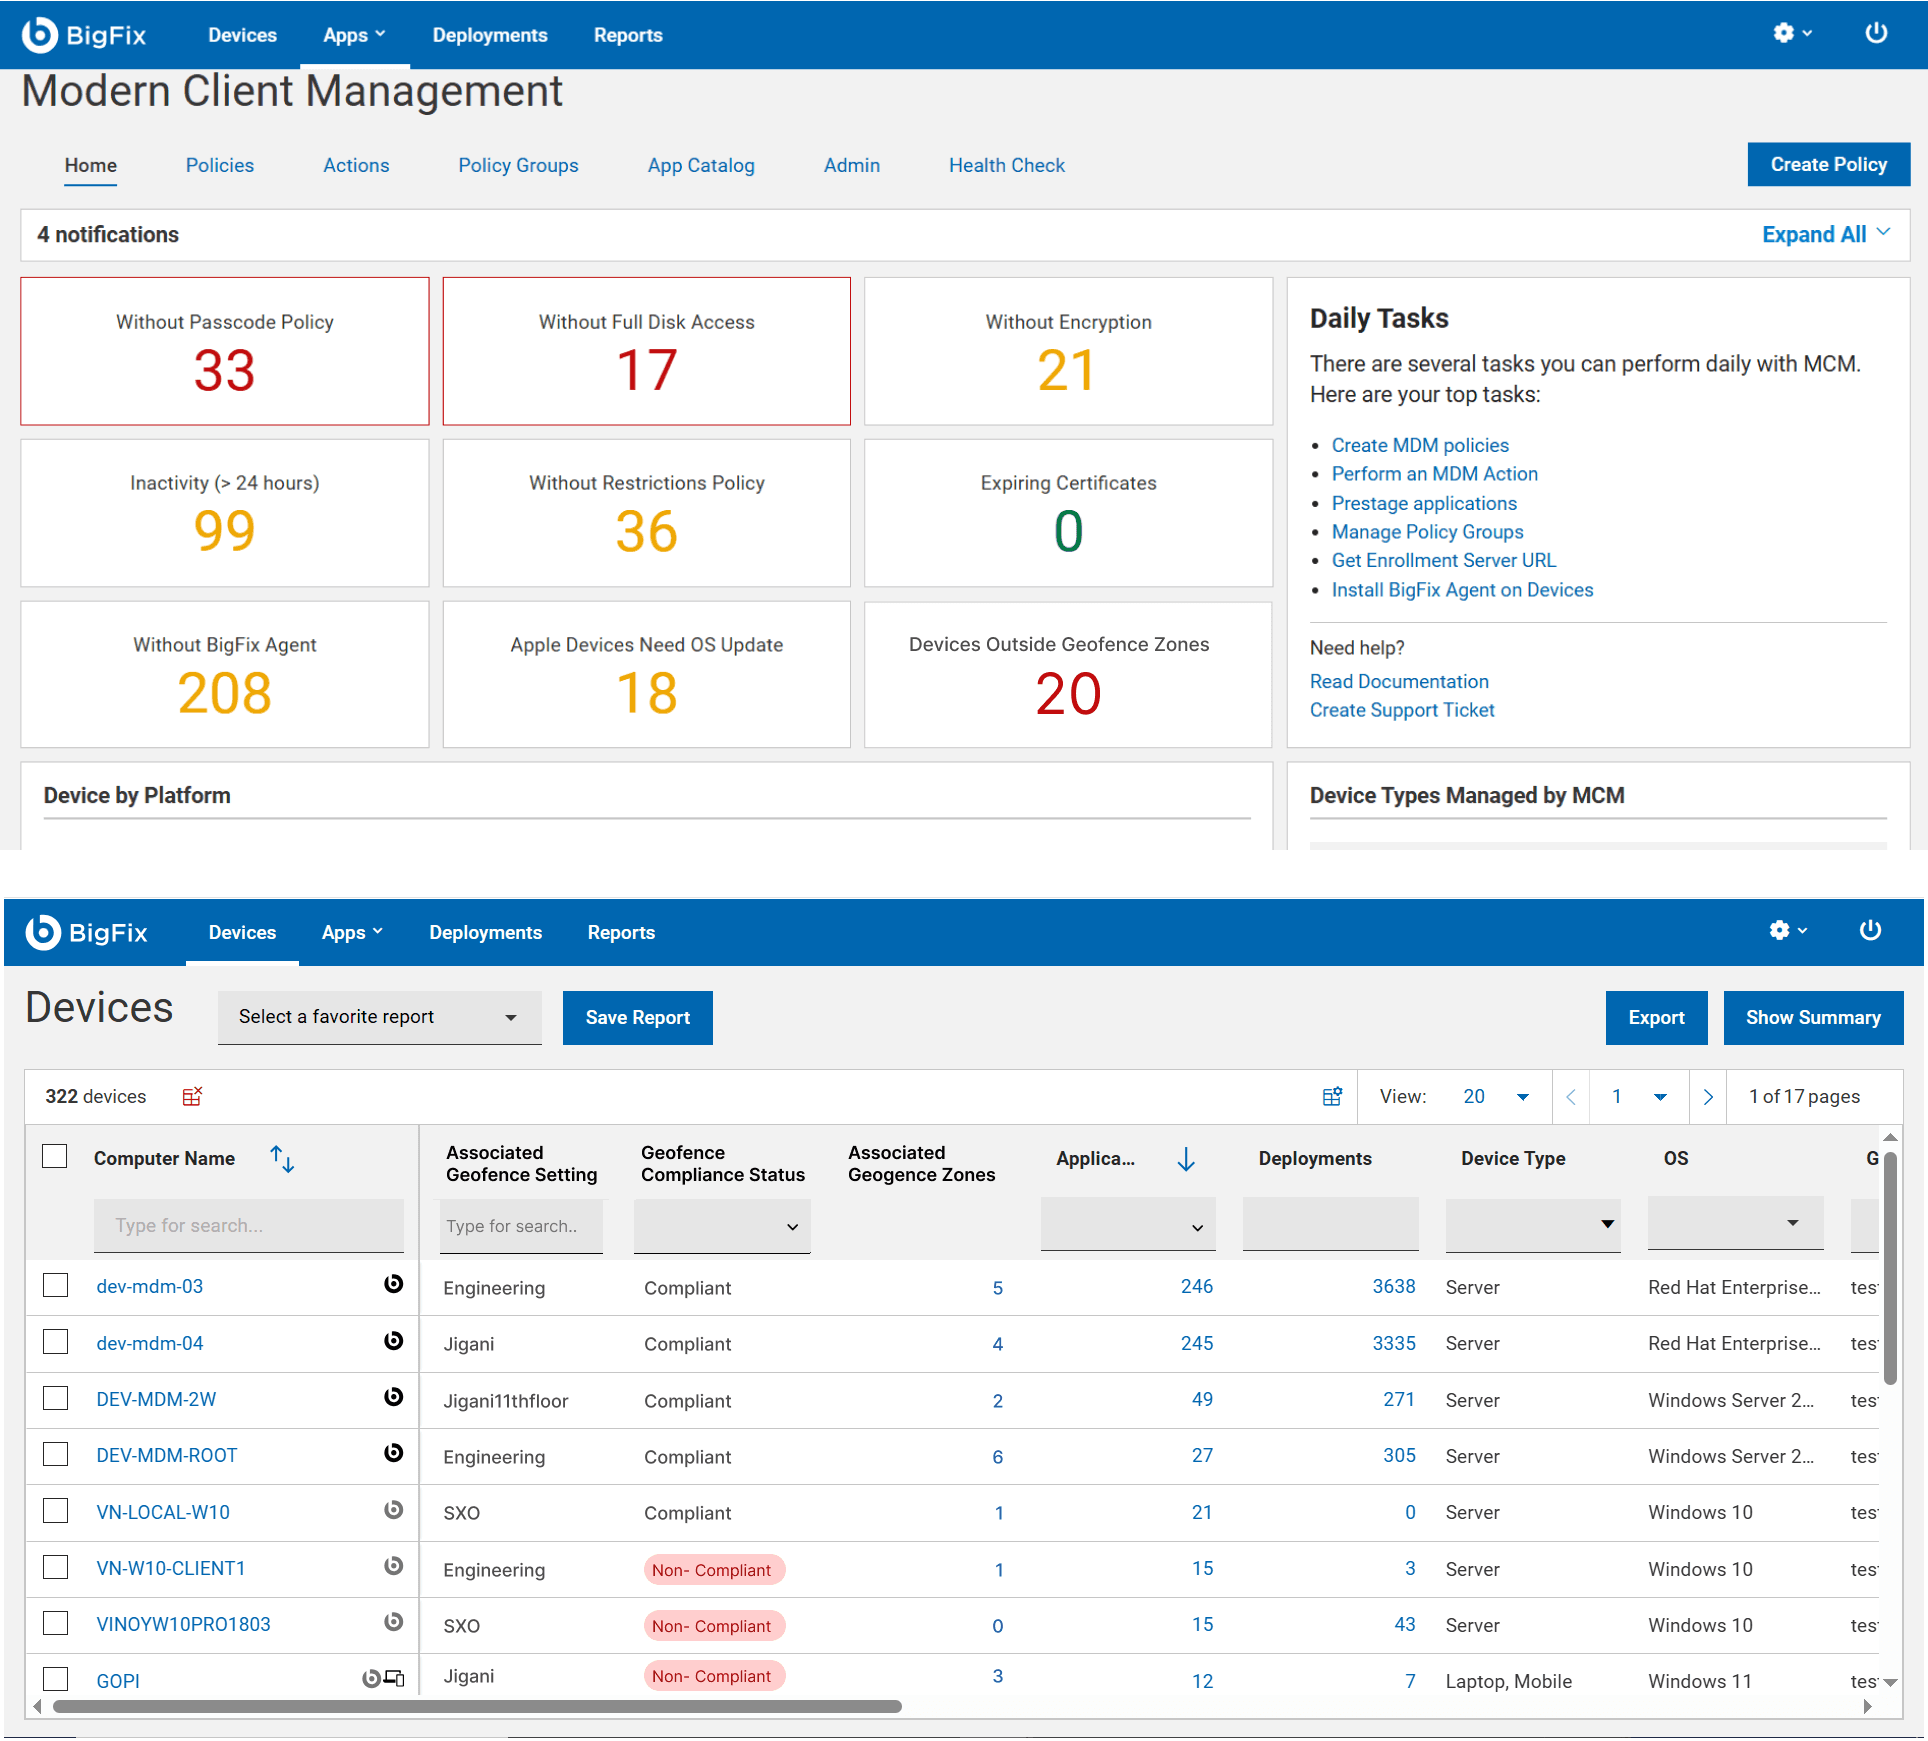
Task: Open the View rows-per-page dropdown
Action: (1496, 1097)
